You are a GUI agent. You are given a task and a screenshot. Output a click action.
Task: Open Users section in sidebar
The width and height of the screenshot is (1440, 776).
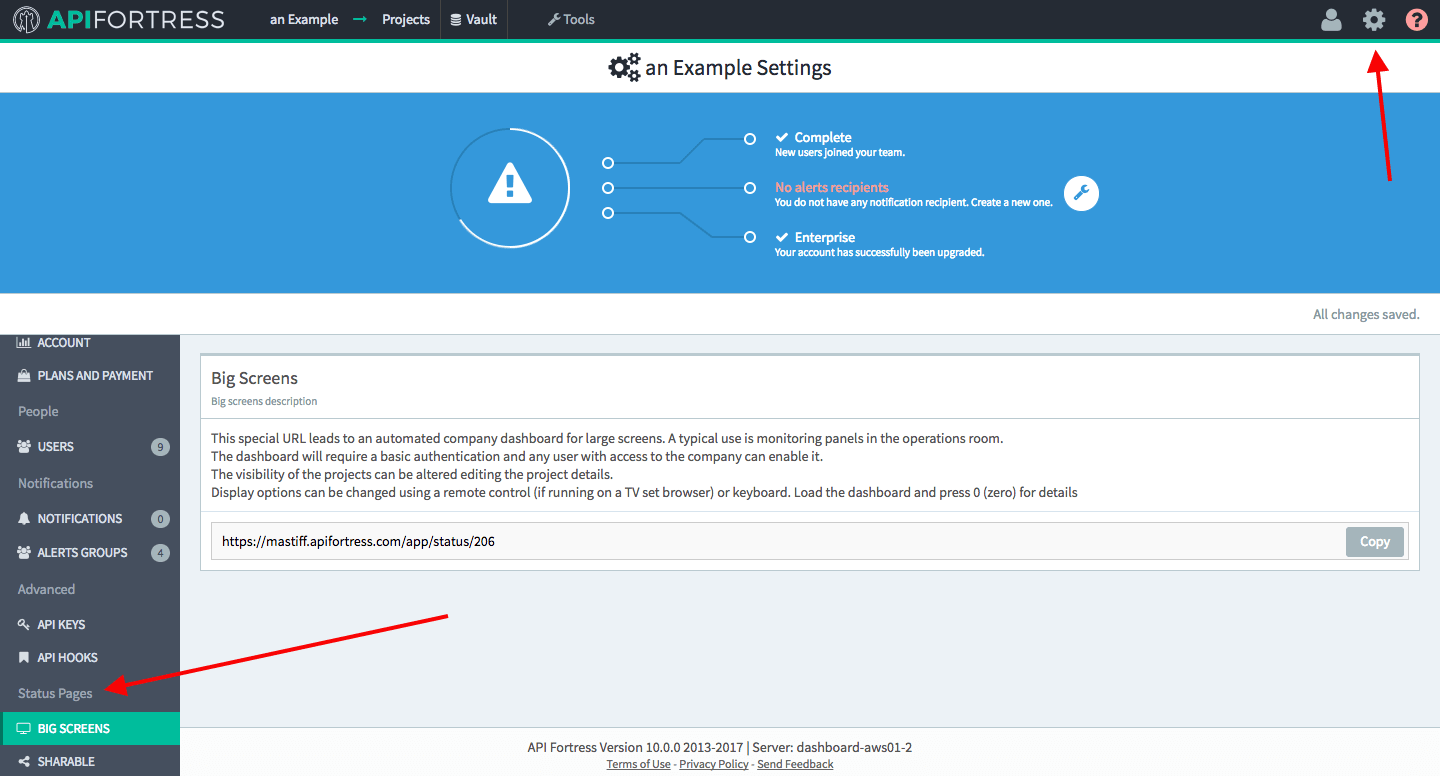point(90,447)
